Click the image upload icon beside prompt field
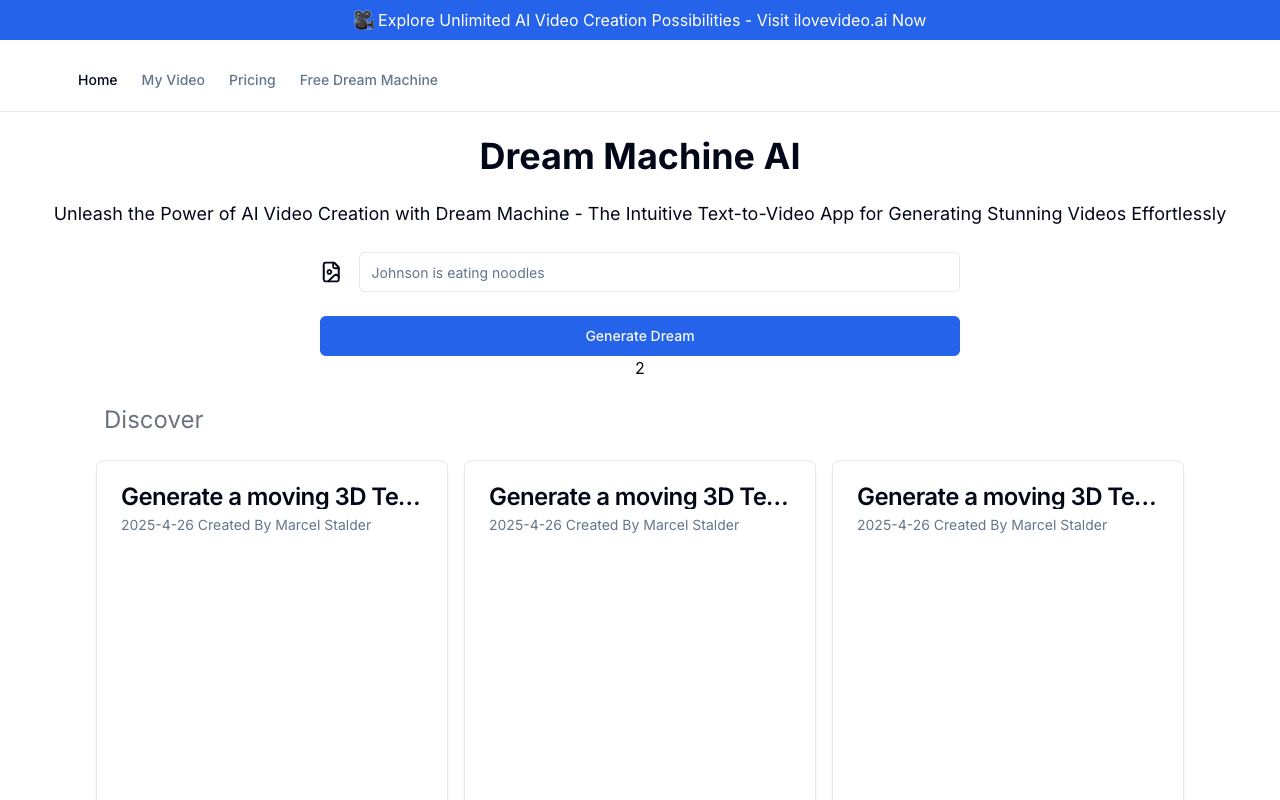The image size is (1280, 800). 331,272
